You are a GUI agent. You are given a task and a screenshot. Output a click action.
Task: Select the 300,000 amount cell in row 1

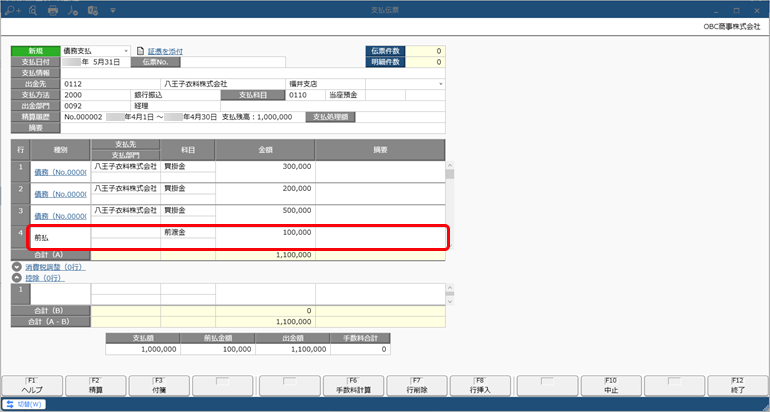click(x=265, y=171)
